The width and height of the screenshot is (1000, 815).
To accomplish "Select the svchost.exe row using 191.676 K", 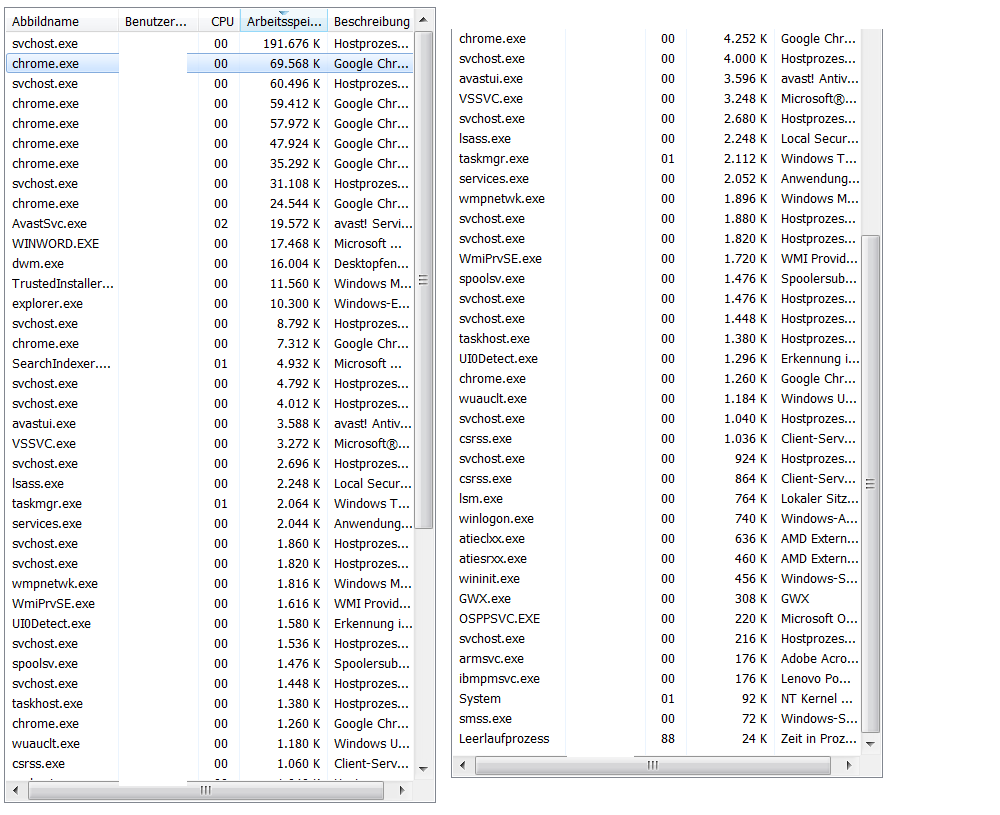I will click(210, 43).
